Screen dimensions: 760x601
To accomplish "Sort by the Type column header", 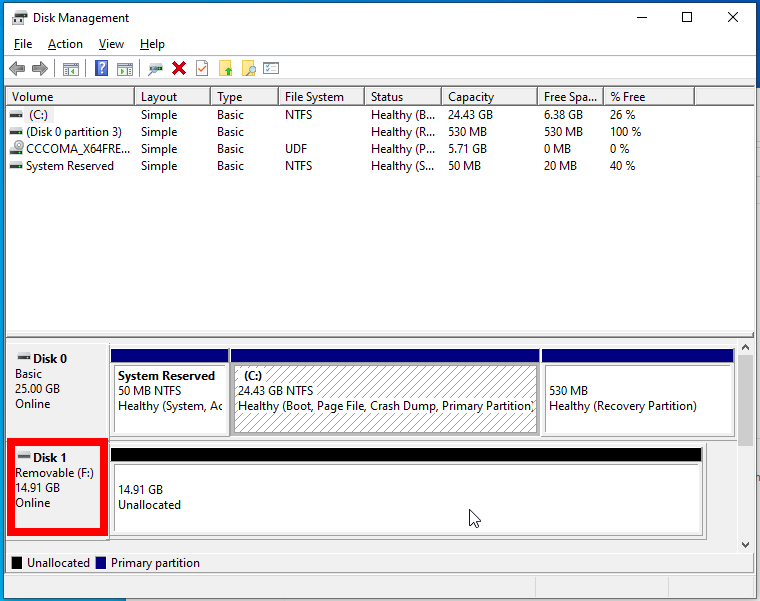I will (245, 96).
